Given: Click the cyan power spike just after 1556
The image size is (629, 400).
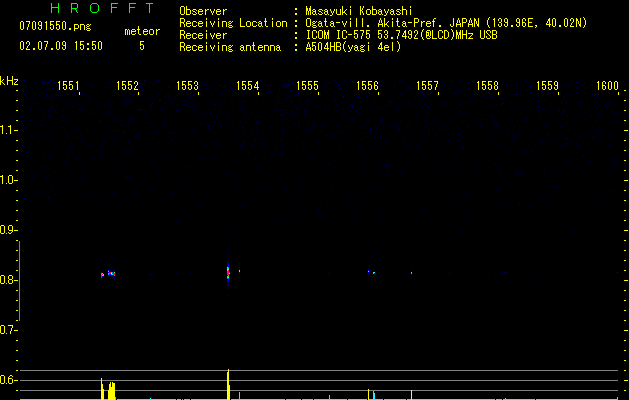Looking at the screenshot, I should point(374,395).
